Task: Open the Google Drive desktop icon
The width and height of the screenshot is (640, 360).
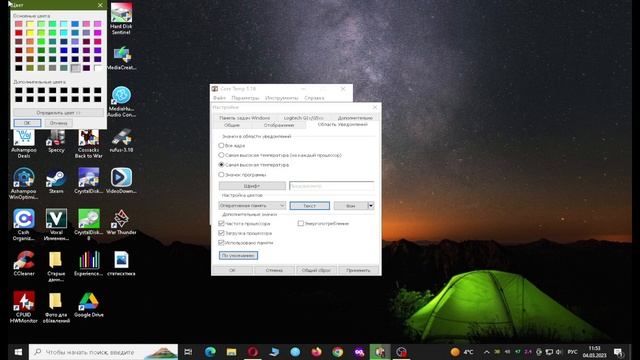Action: (89, 304)
